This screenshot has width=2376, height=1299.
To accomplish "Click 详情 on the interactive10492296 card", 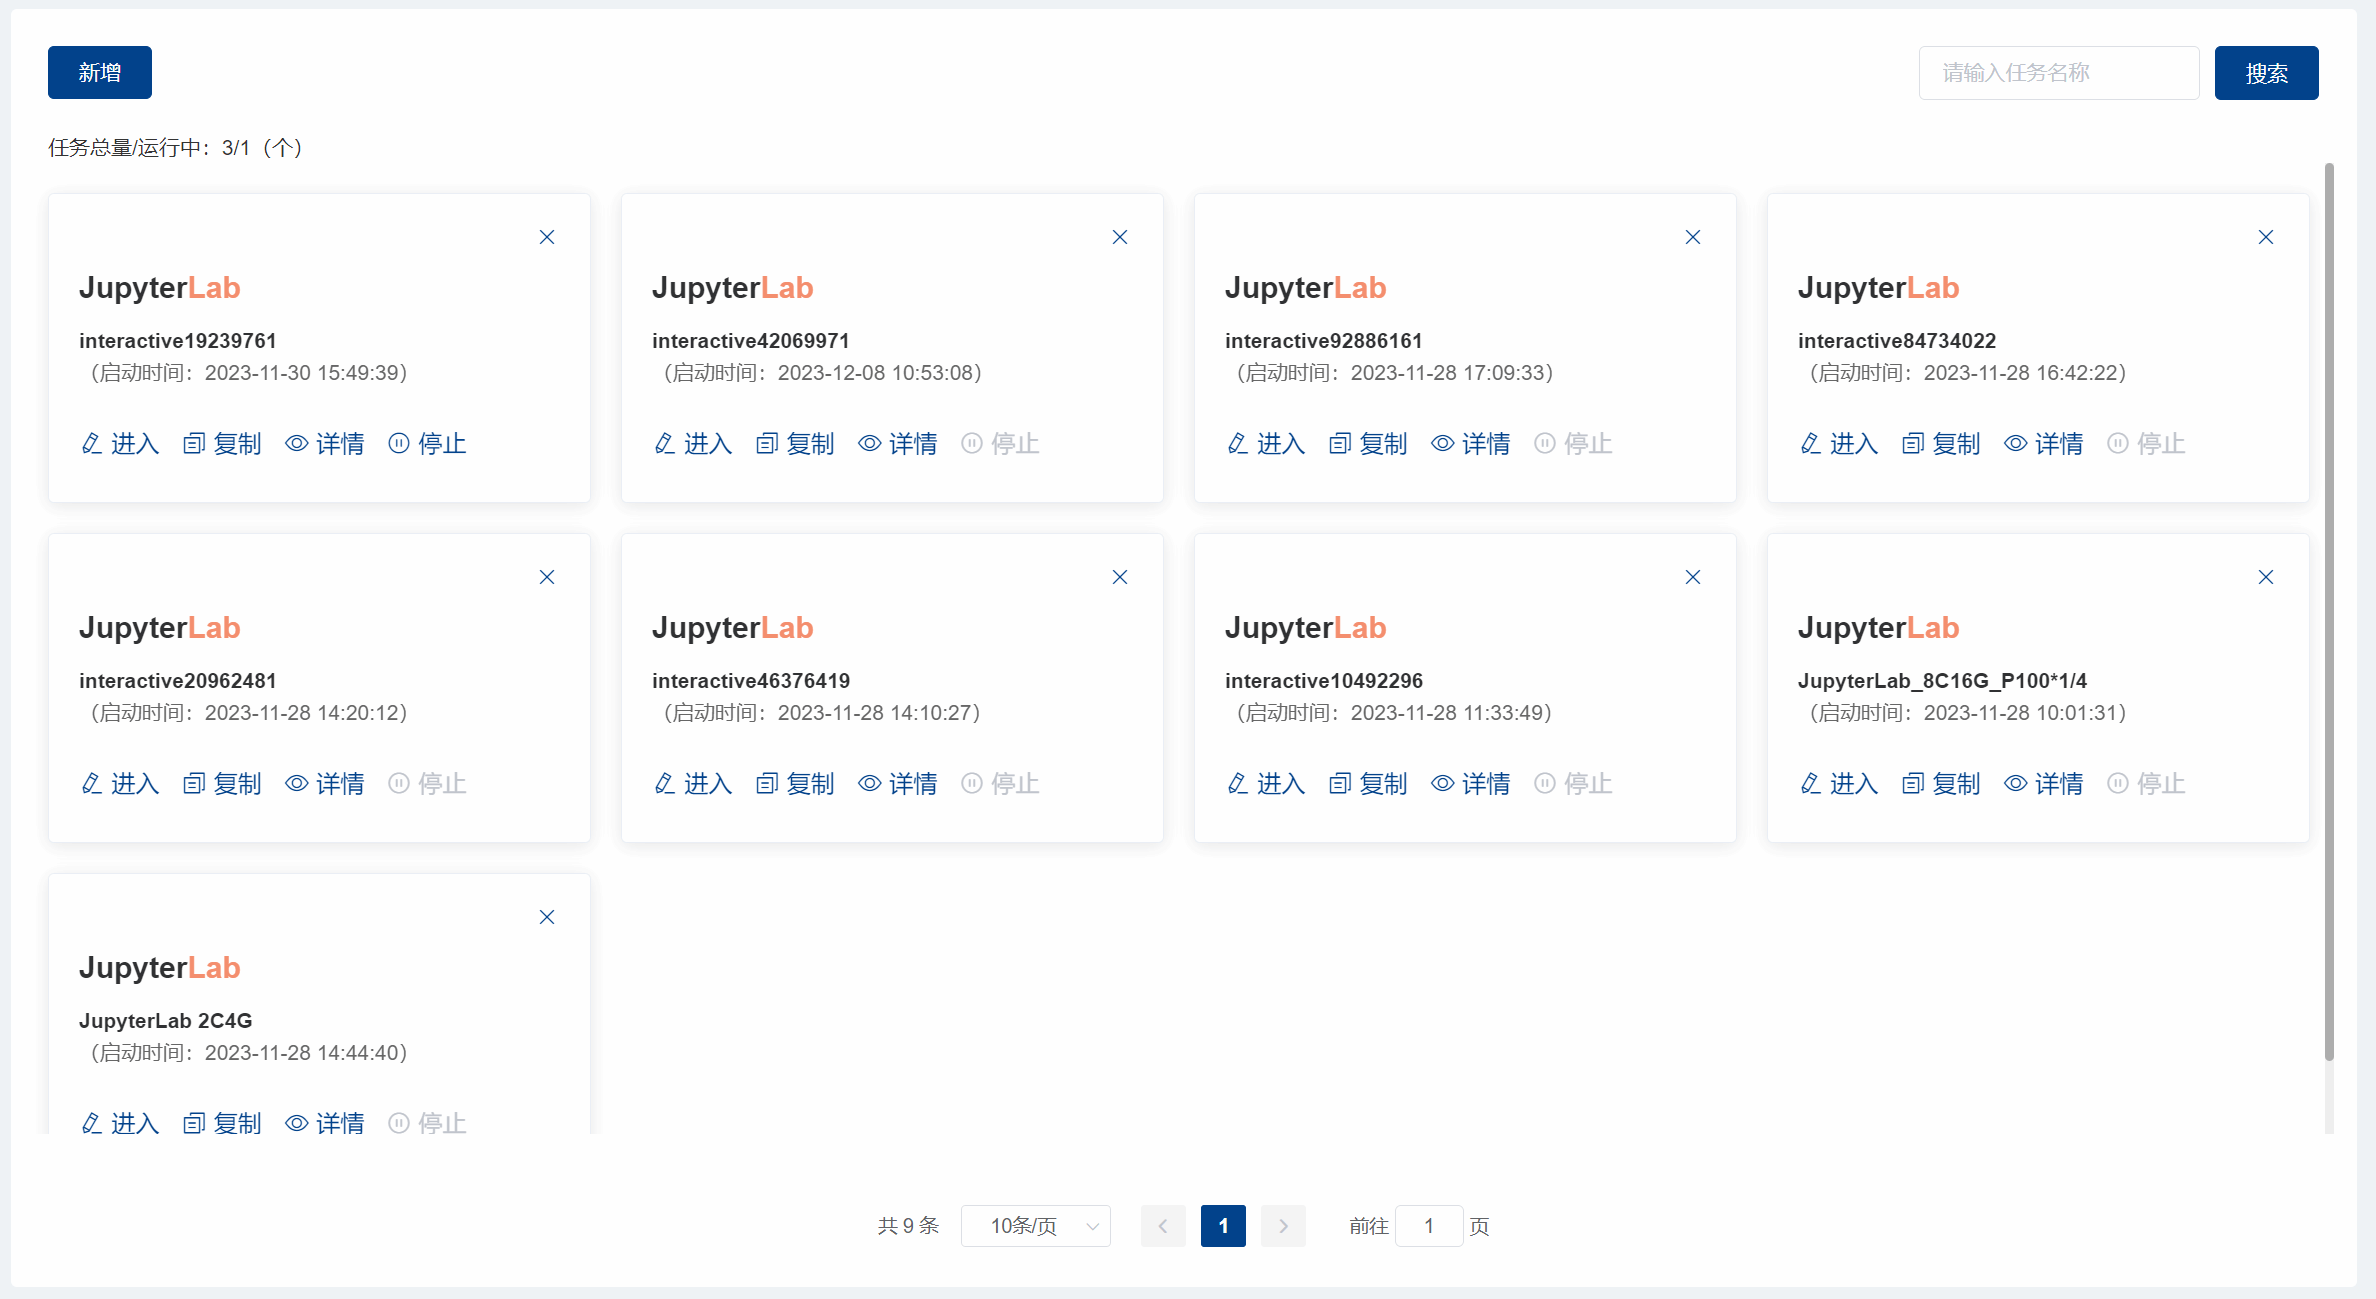I will [x=1485, y=783].
